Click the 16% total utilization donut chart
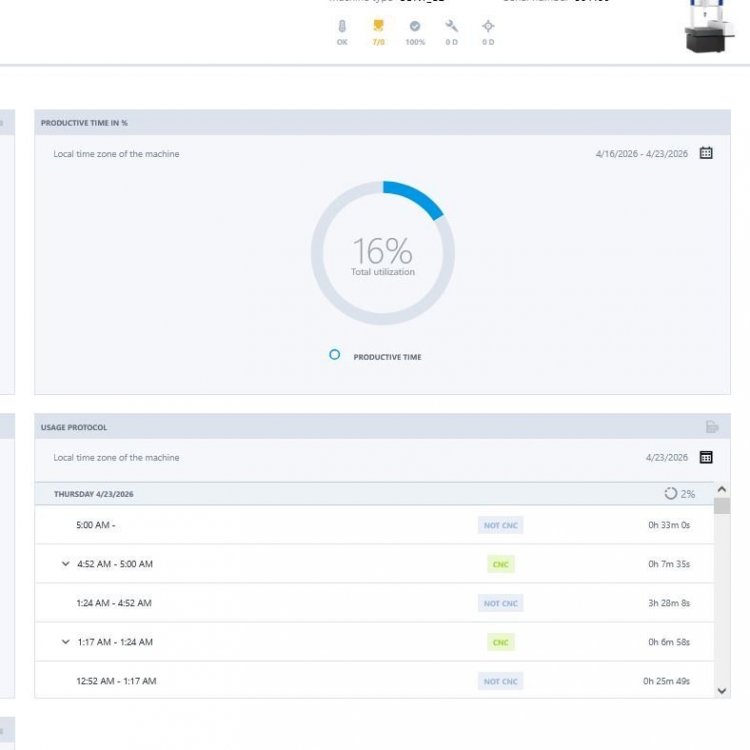The width and height of the screenshot is (750, 750). click(383, 253)
